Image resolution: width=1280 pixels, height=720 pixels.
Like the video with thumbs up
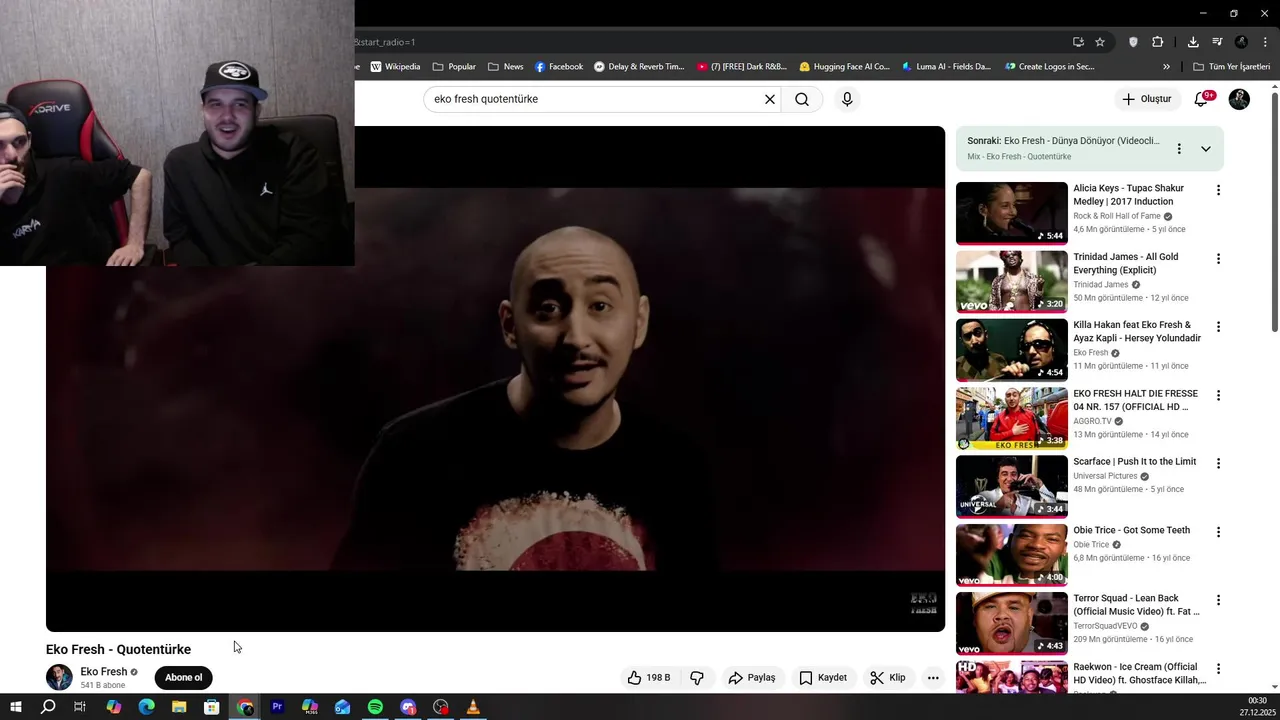pyautogui.click(x=649, y=678)
